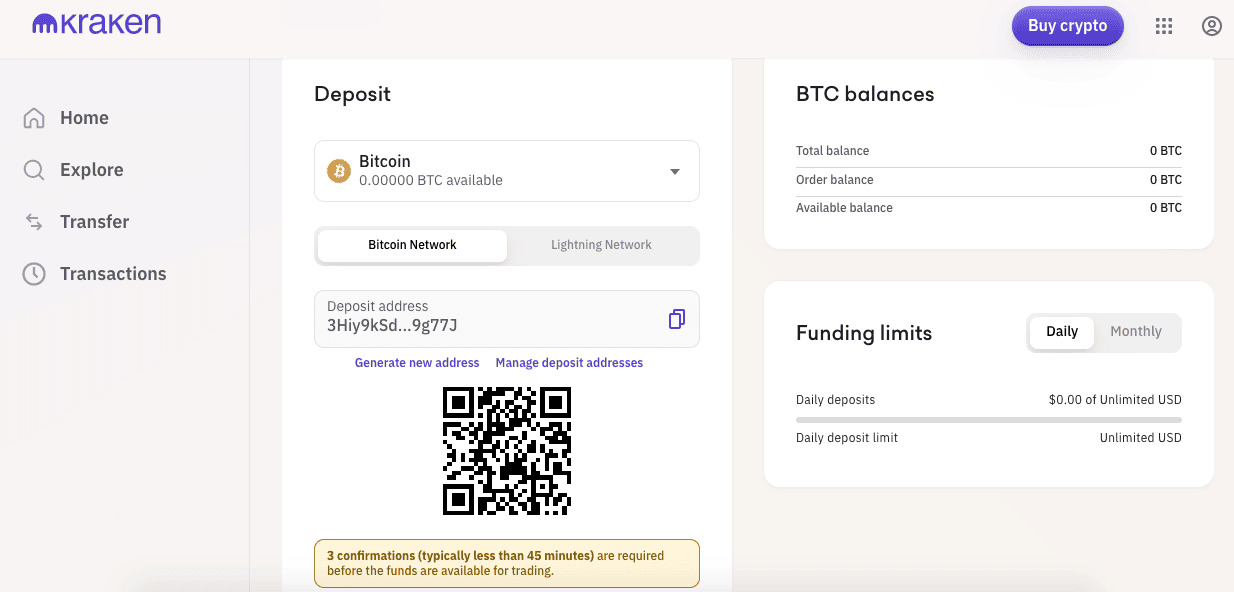View Transactions using the clock icon
This screenshot has height=592, width=1234.
click(32, 273)
